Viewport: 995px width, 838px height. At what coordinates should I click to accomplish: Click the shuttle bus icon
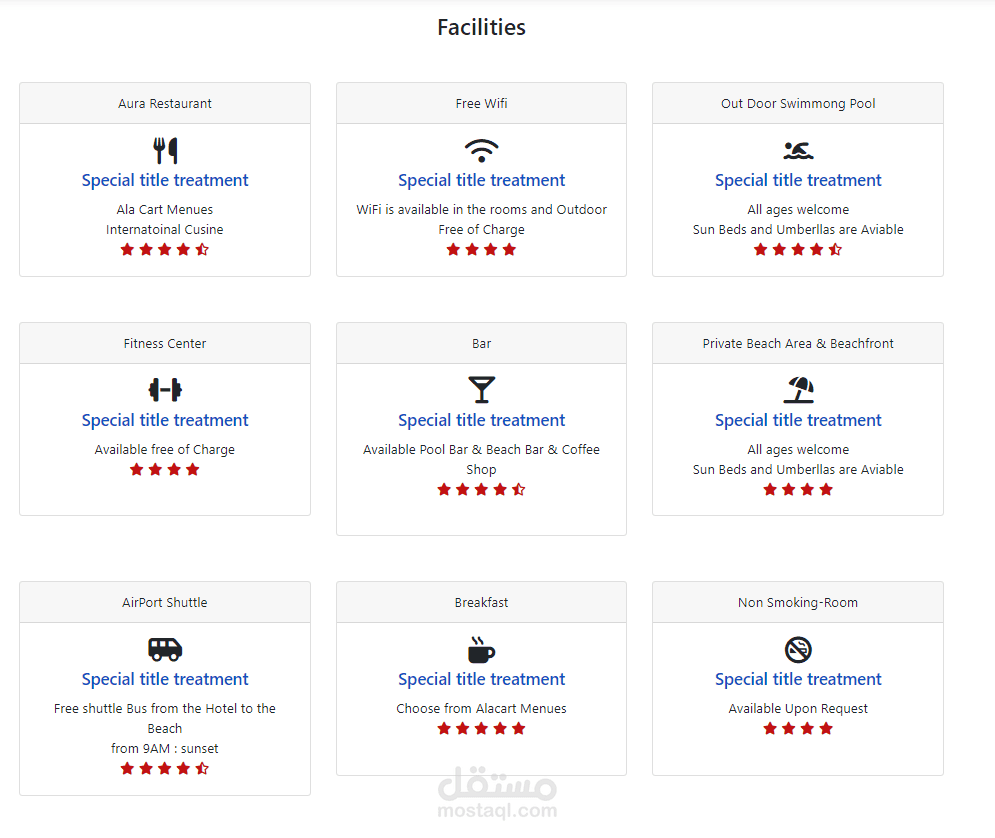tap(165, 649)
